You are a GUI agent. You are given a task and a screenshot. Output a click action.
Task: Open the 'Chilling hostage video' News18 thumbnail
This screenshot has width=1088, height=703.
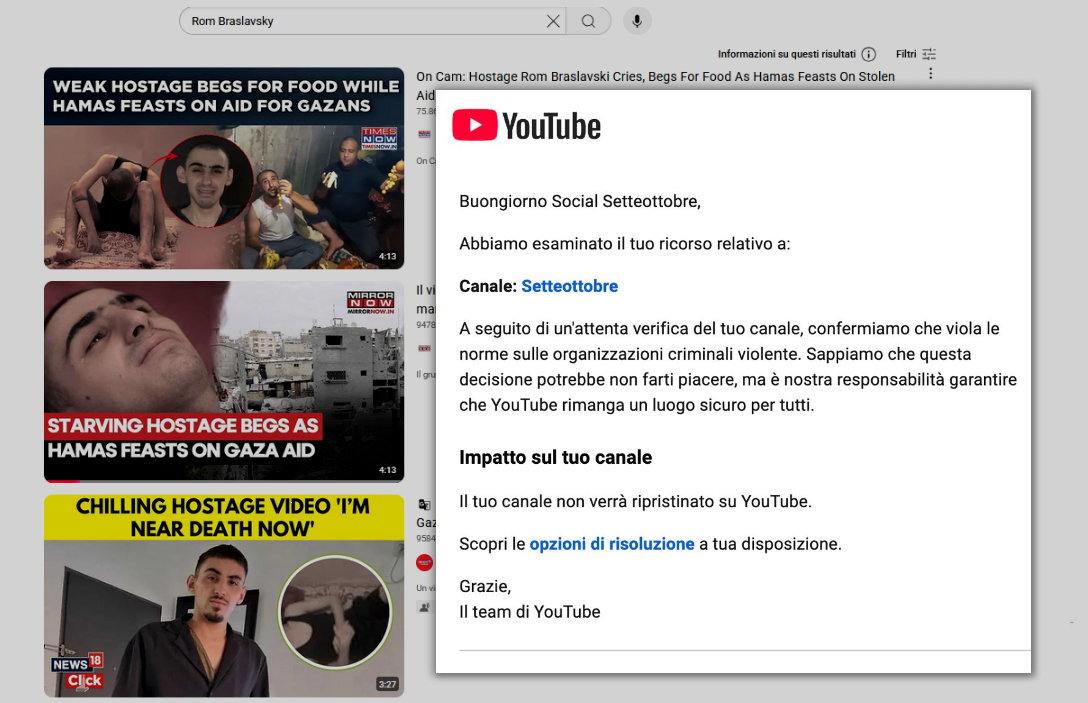224,595
